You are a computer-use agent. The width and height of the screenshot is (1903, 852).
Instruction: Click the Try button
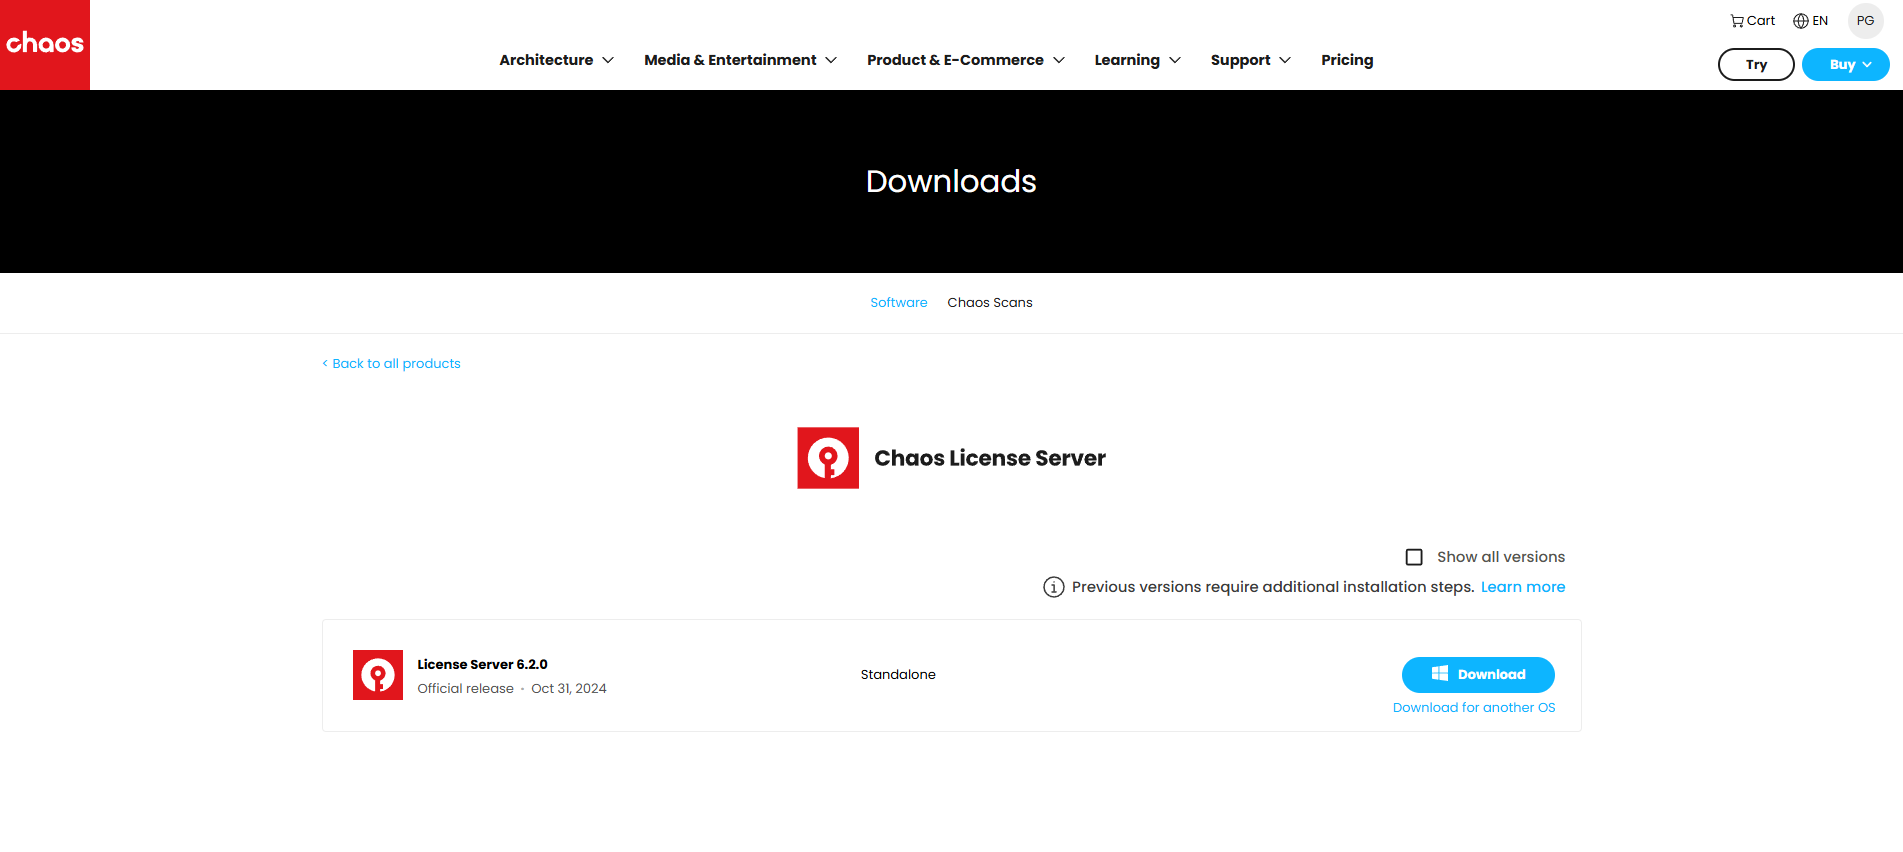[x=1756, y=65]
